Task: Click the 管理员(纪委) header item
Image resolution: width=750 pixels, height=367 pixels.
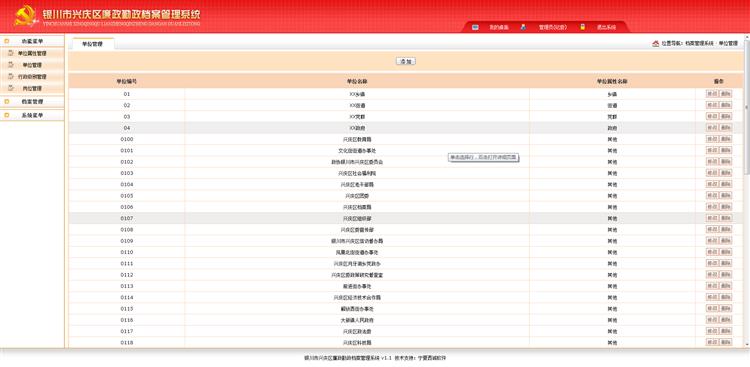Action: 552,28
